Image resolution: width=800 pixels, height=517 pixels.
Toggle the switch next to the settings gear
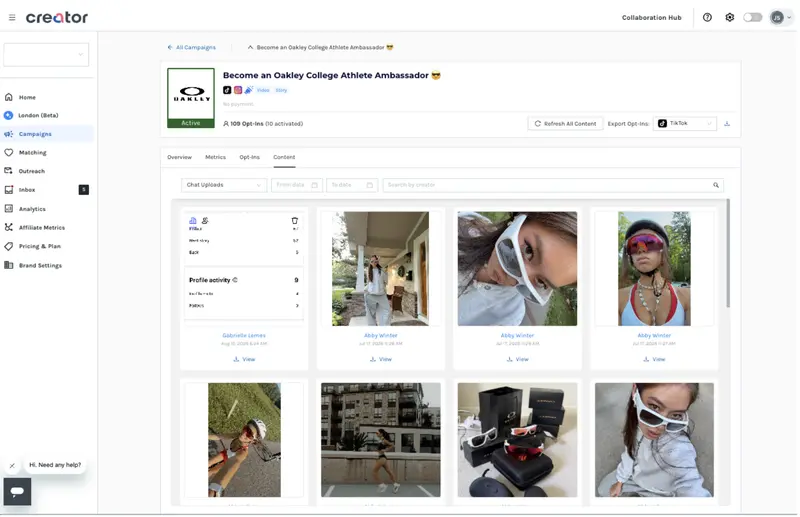752,17
